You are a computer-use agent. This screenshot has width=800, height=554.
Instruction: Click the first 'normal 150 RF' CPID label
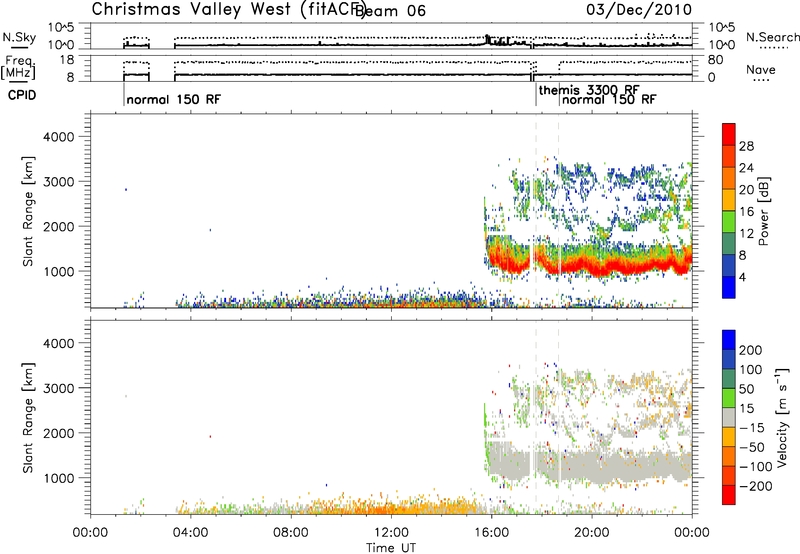(173, 99)
